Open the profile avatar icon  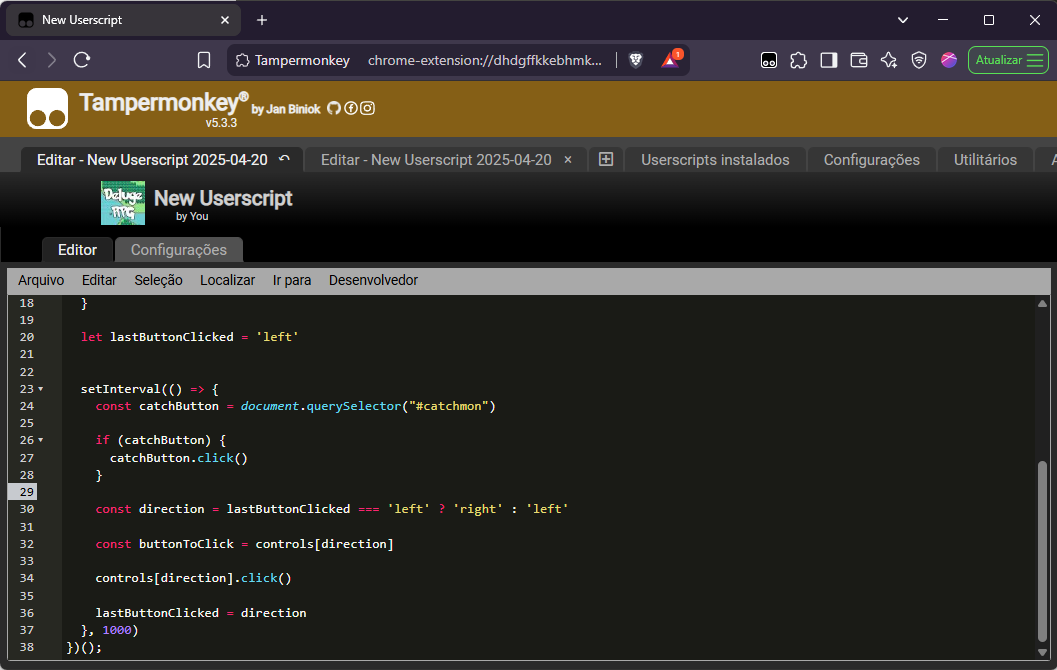point(948,60)
